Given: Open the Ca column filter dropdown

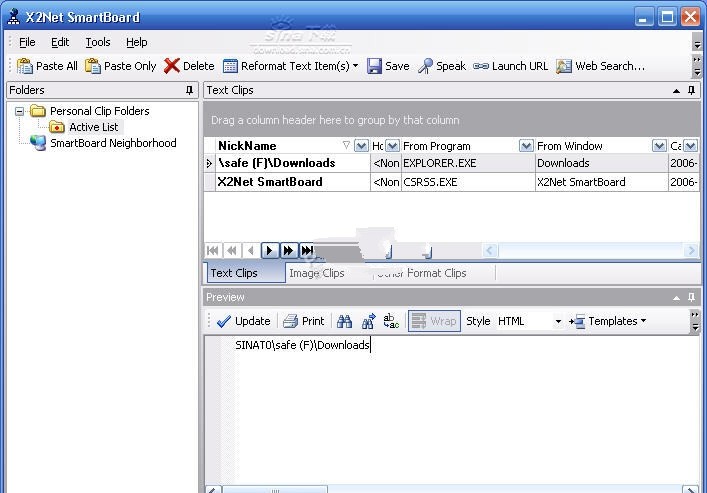Looking at the screenshot, I should click(x=690, y=146).
